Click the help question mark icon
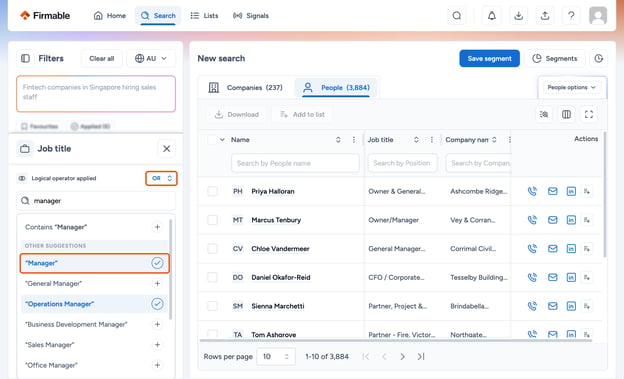Screen dimensions: 624x379 (x=571, y=16)
